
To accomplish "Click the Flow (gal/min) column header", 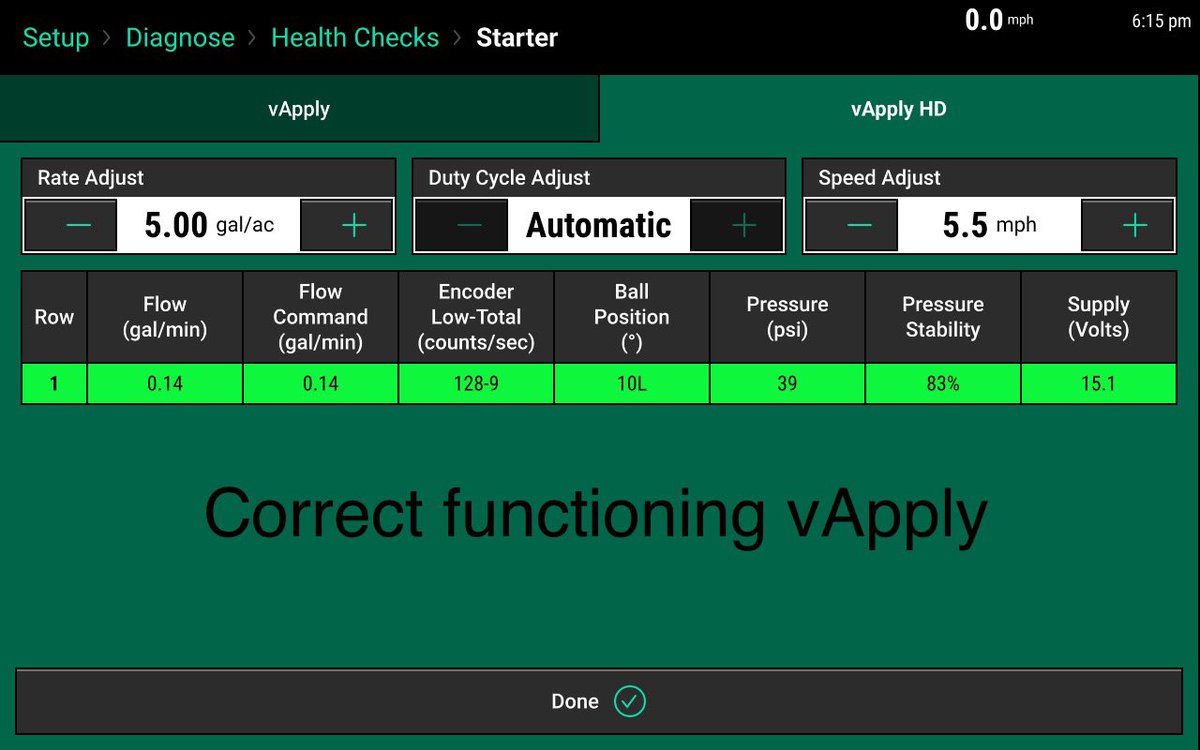I will click(x=165, y=317).
